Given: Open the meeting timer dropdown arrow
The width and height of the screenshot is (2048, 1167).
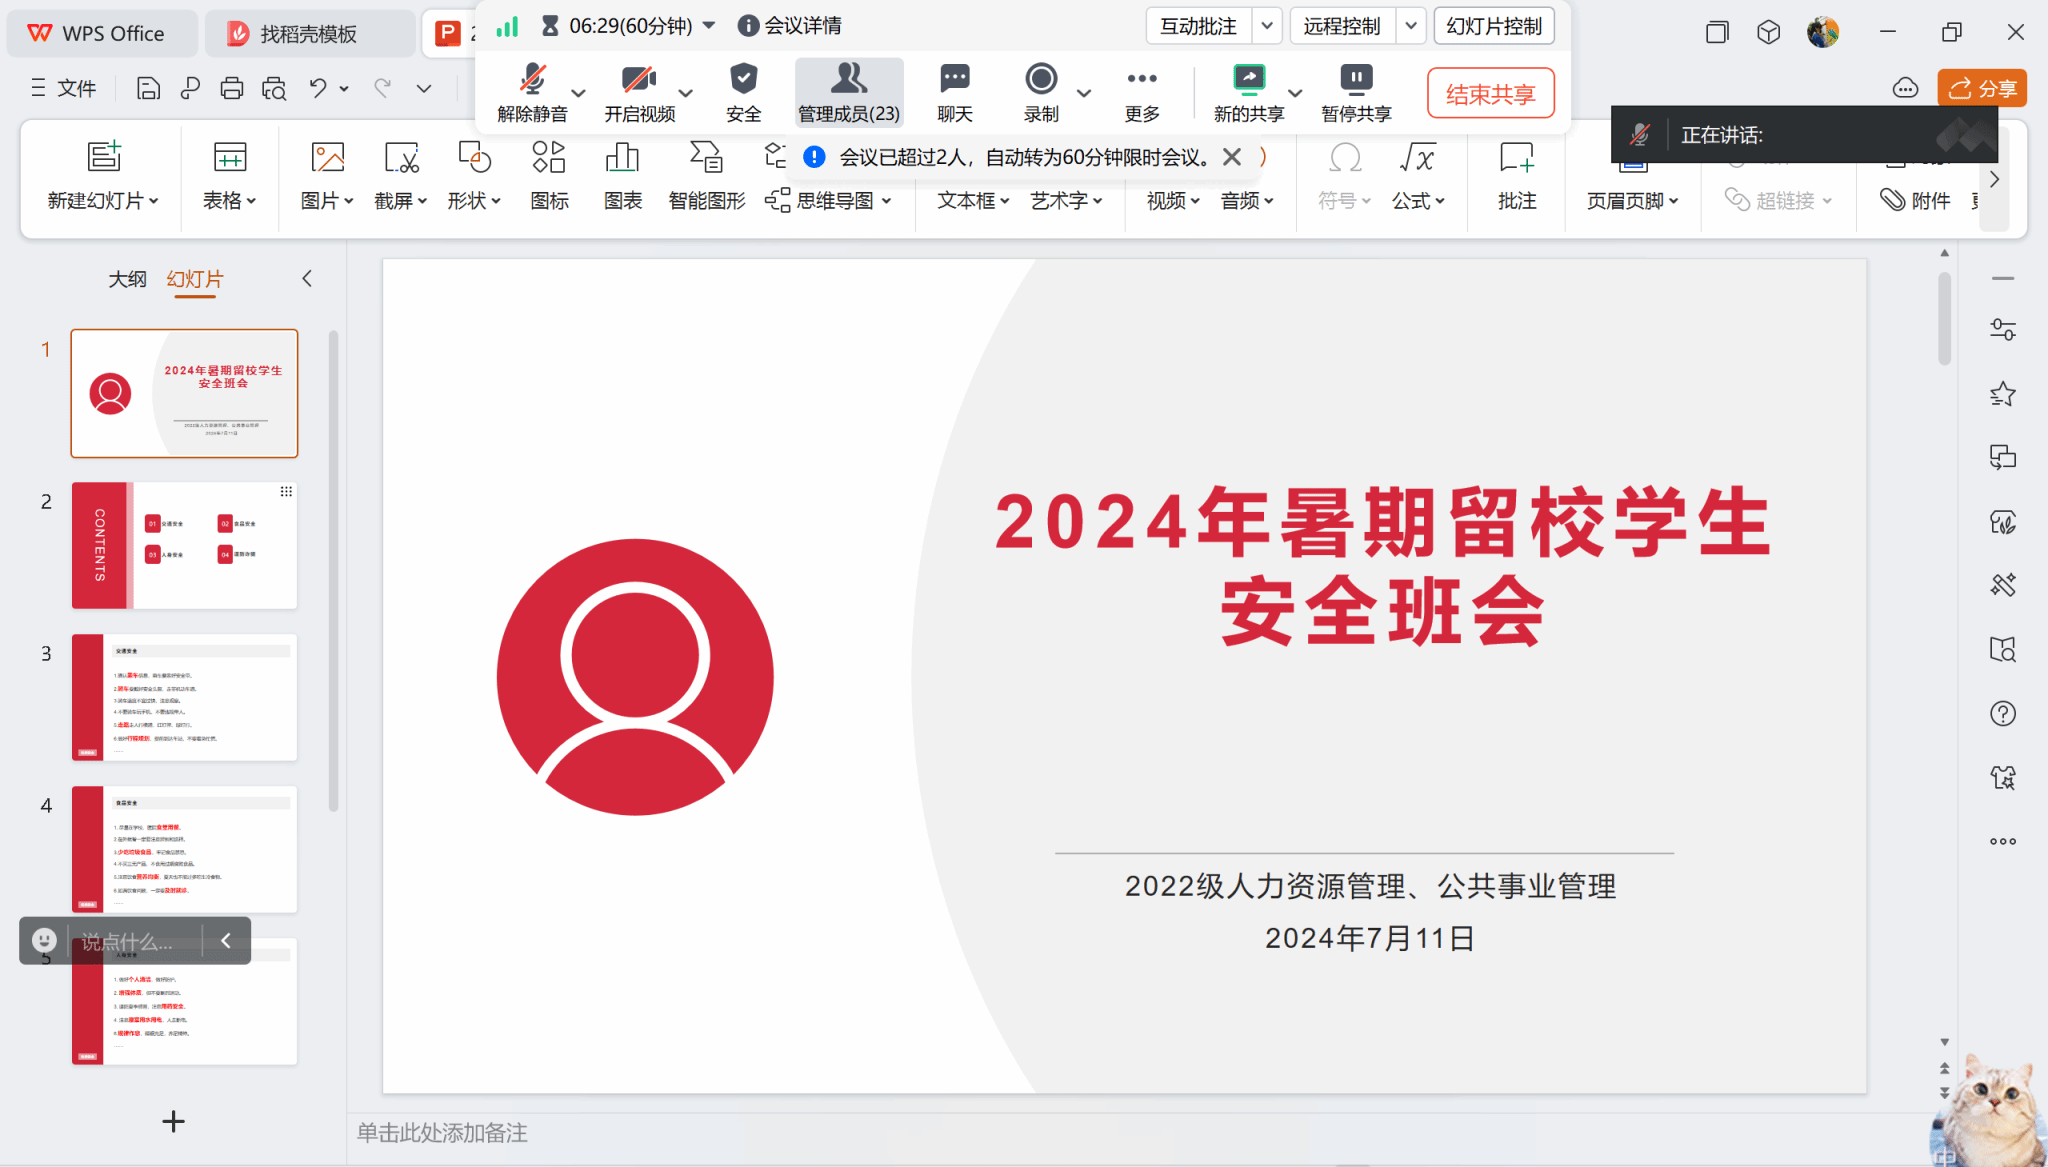Looking at the screenshot, I should click(709, 25).
